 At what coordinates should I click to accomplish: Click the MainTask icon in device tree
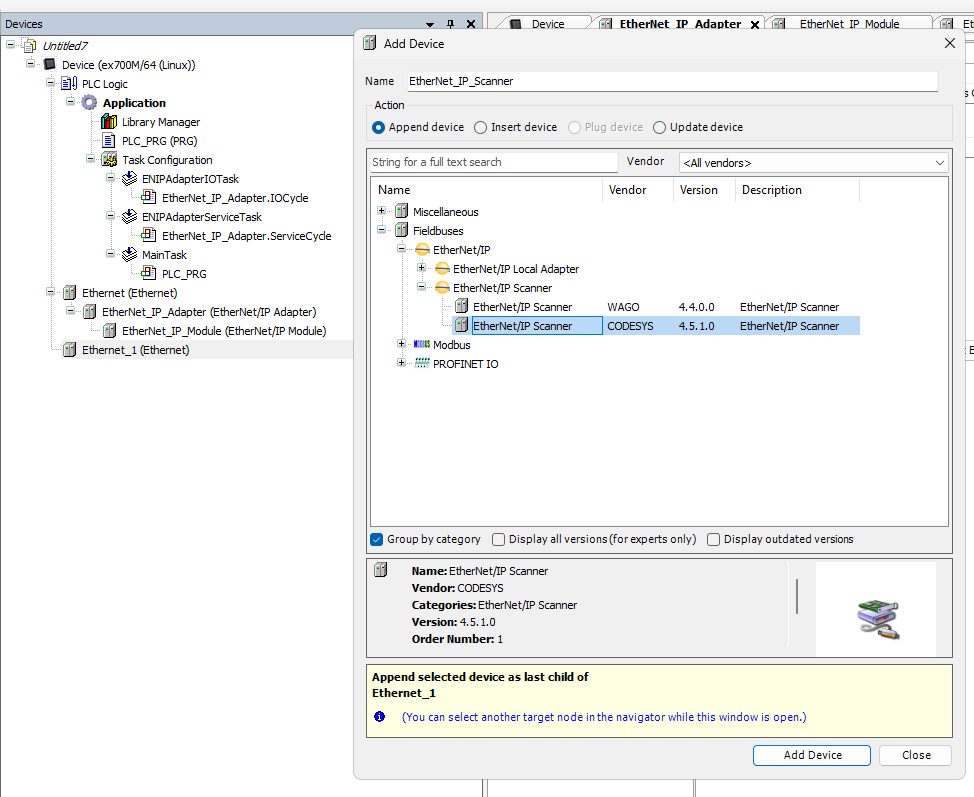pos(129,255)
